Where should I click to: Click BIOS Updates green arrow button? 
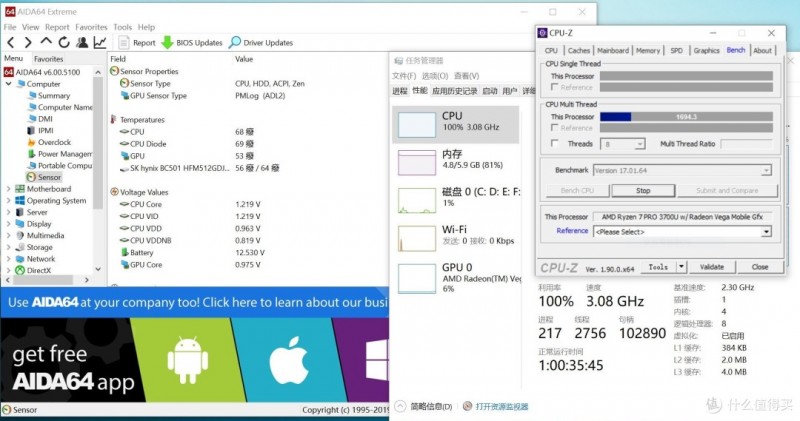(192, 43)
